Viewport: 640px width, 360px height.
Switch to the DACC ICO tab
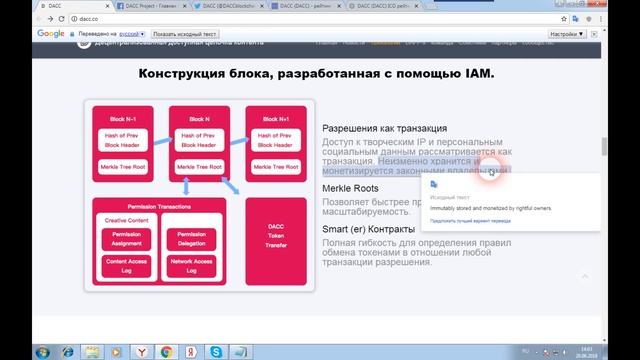[x=382, y=6]
